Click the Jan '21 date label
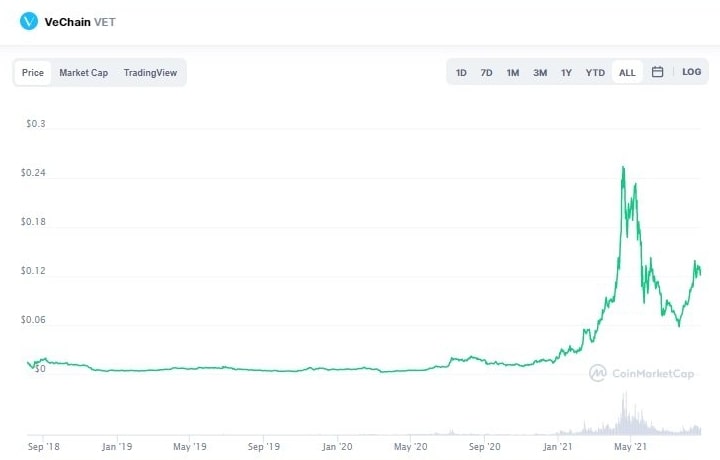The height and width of the screenshot is (460, 720). click(557, 447)
